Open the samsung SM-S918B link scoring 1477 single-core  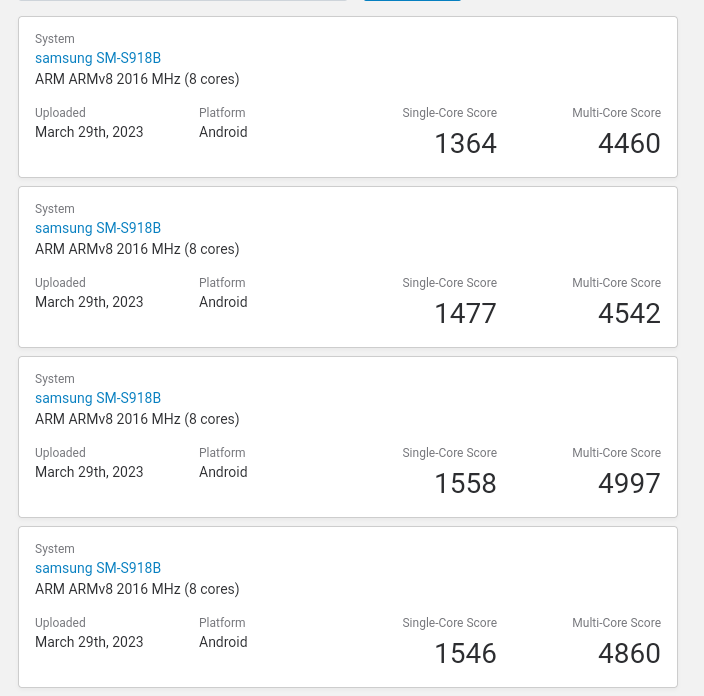point(98,228)
